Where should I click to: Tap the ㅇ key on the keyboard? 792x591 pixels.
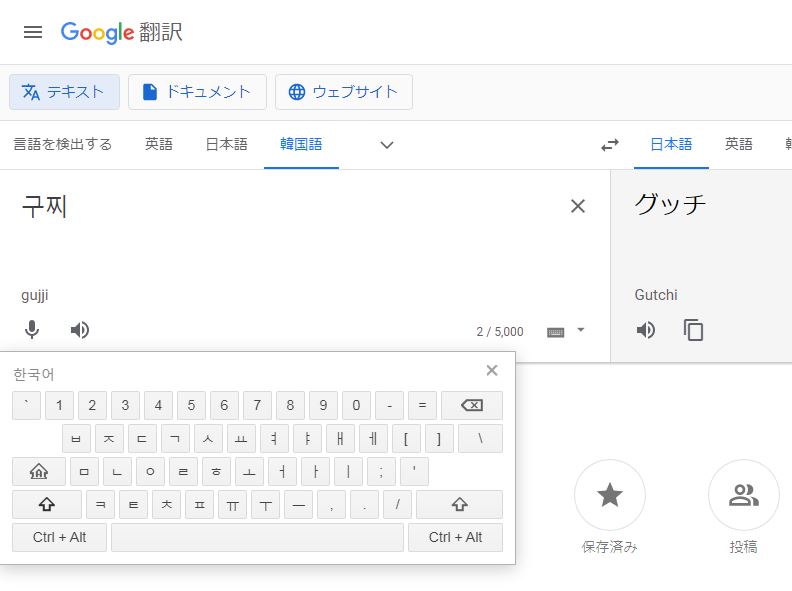pos(150,472)
